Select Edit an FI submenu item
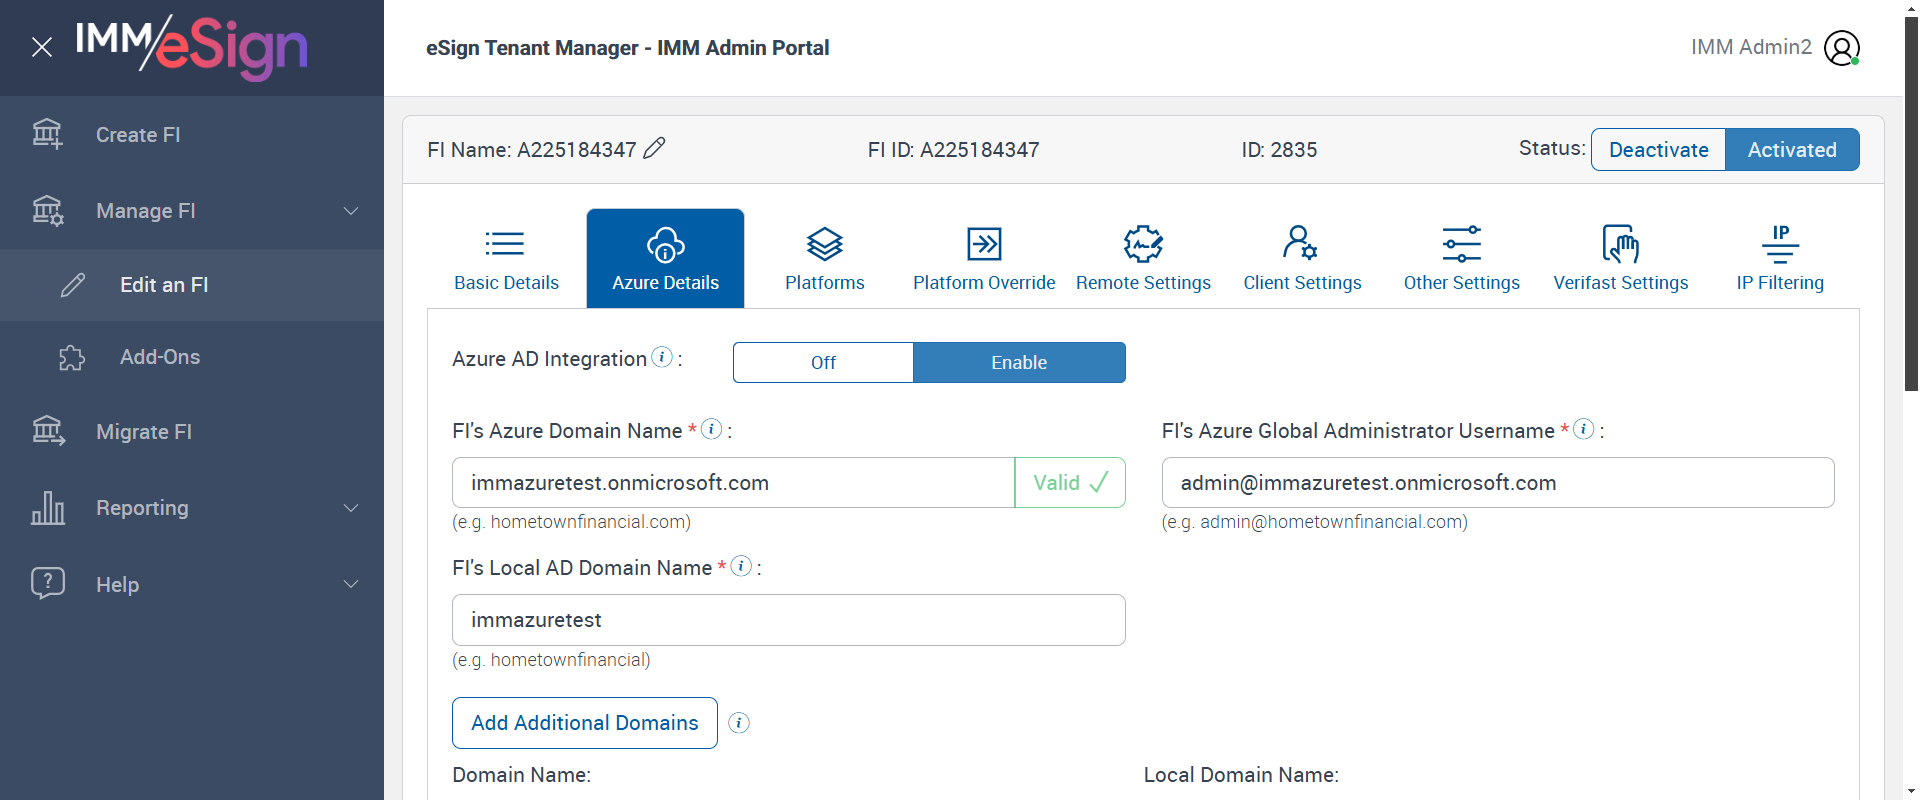 coord(192,285)
